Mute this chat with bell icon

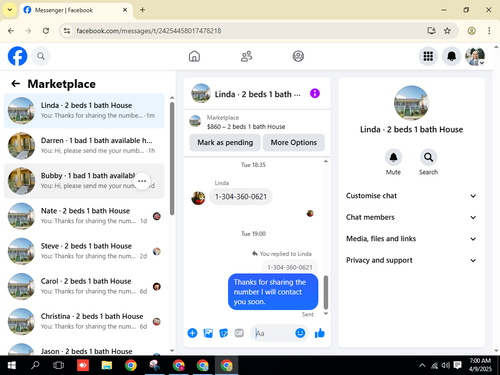point(393,157)
